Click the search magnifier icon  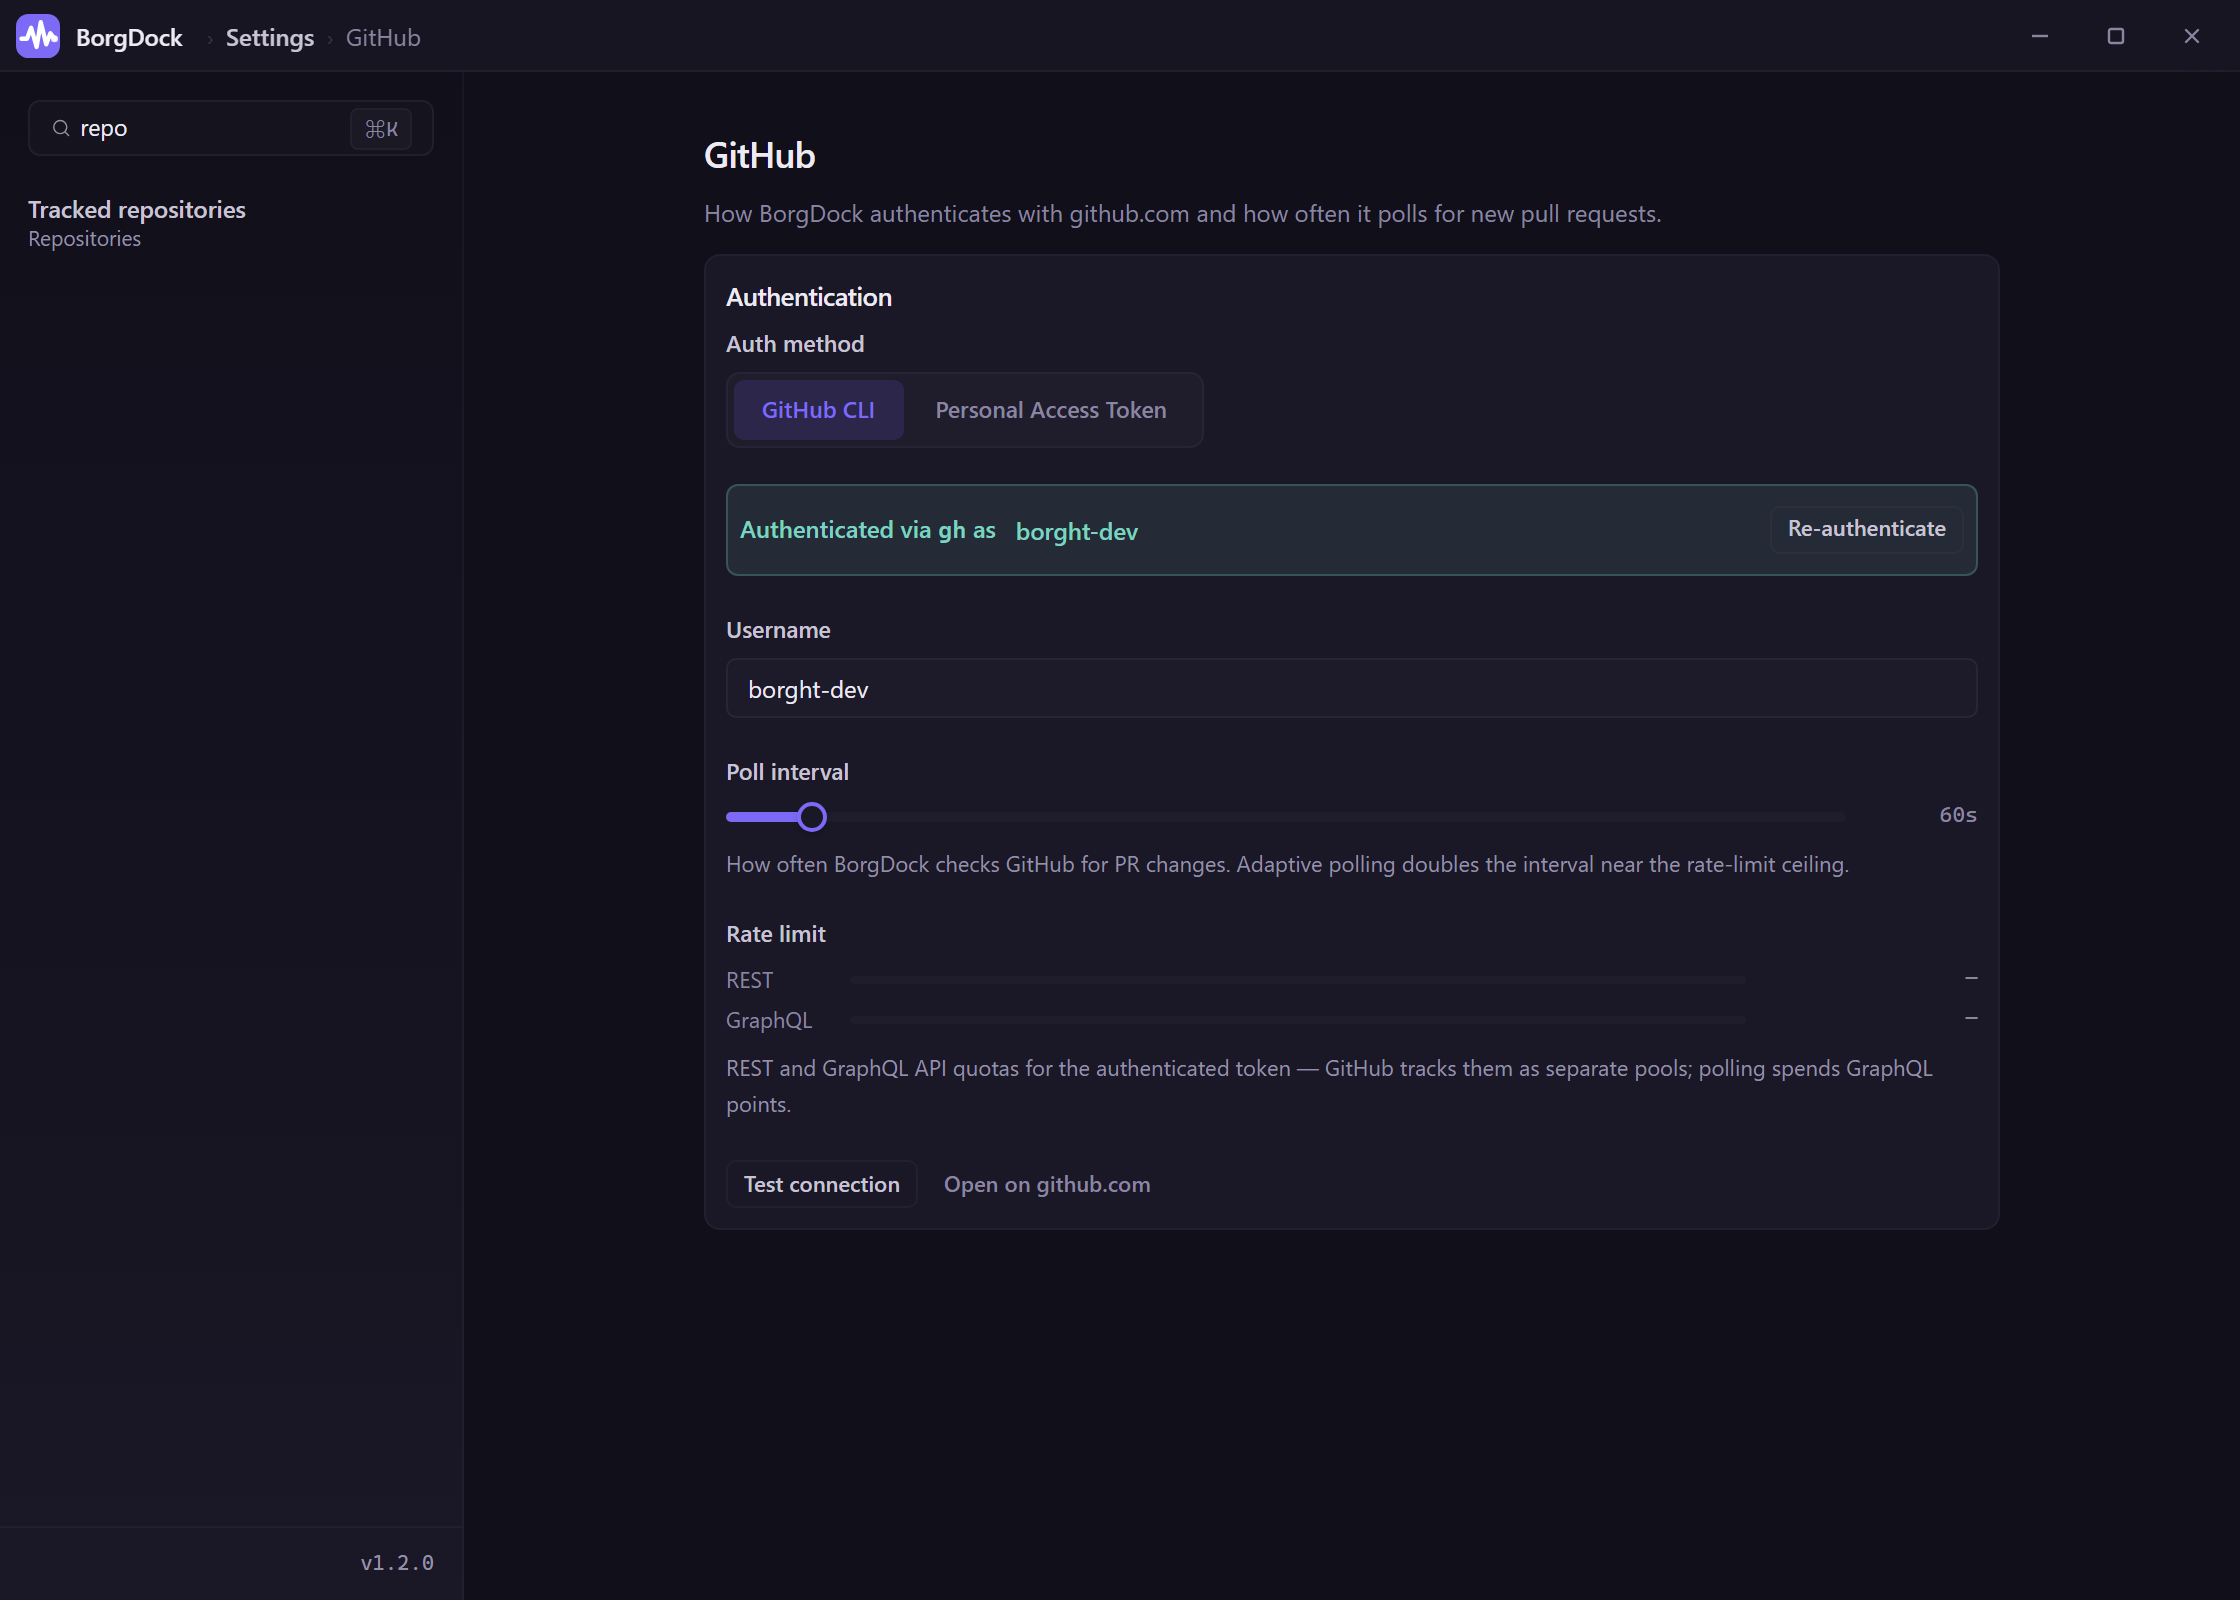click(61, 128)
